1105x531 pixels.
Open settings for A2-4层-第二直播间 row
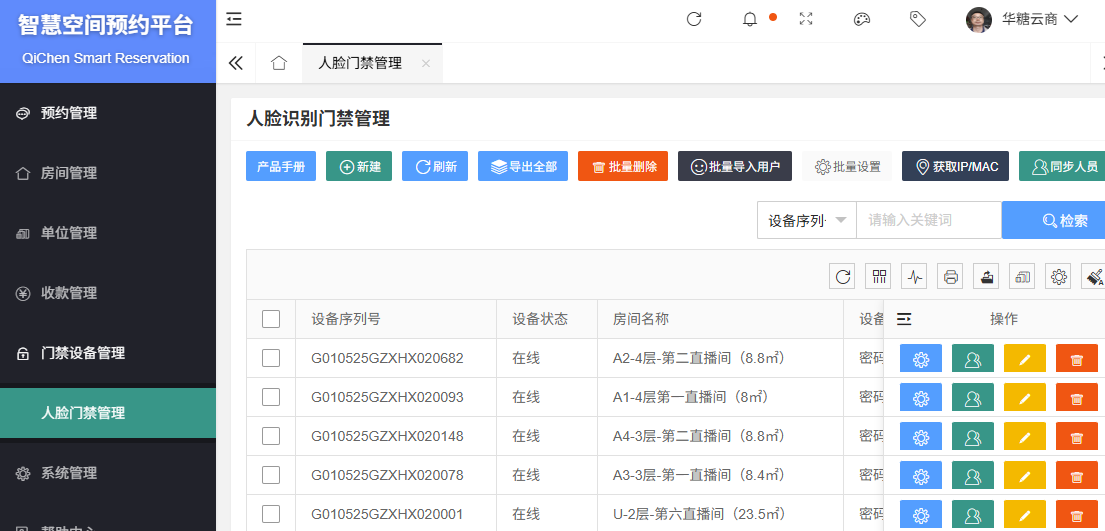(921, 359)
